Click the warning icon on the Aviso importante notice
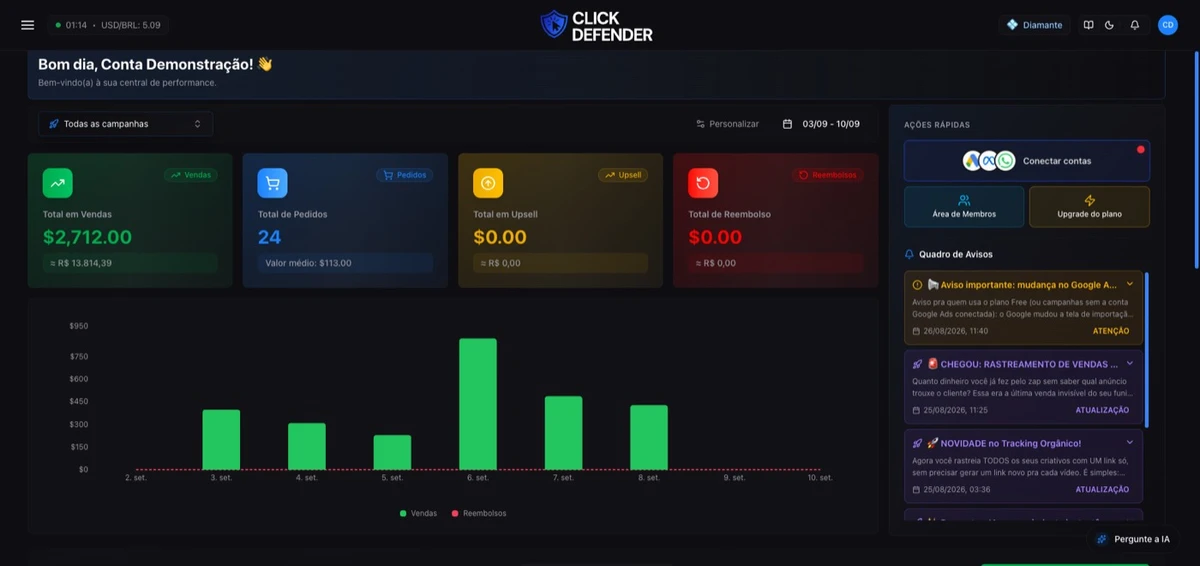The width and height of the screenshot is (1200, 566). tap(917, 284)
